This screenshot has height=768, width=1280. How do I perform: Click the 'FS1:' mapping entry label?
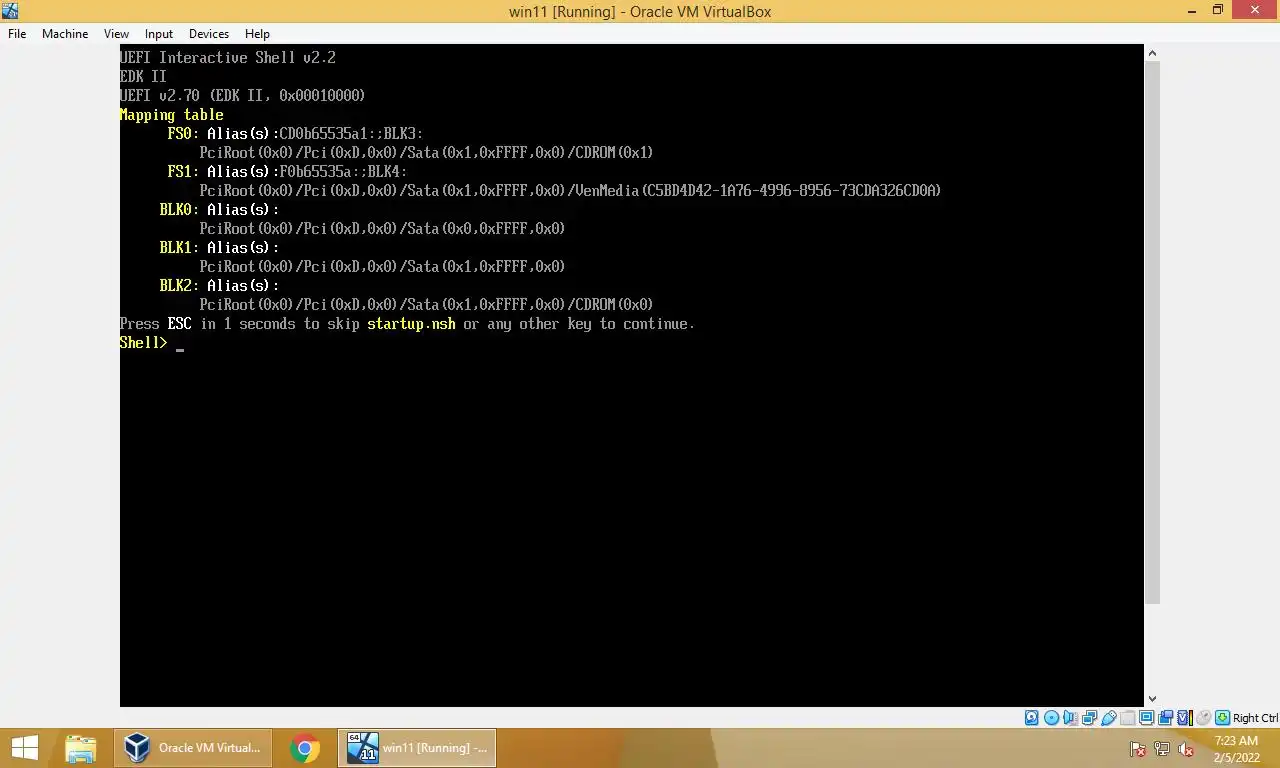coord(183,172)
